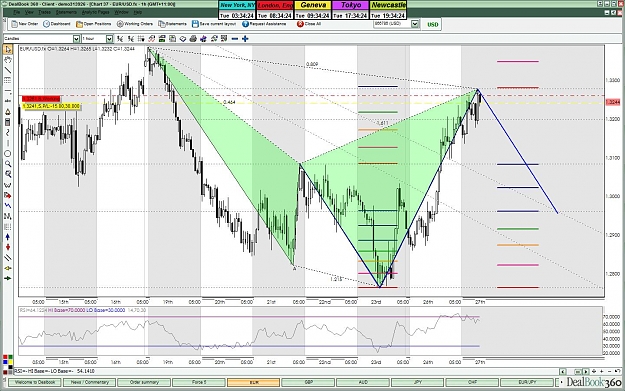Choose the ellipse drawing tool
Image resolution: width=625 pixels, height=391 pixels.
point(8,153)
